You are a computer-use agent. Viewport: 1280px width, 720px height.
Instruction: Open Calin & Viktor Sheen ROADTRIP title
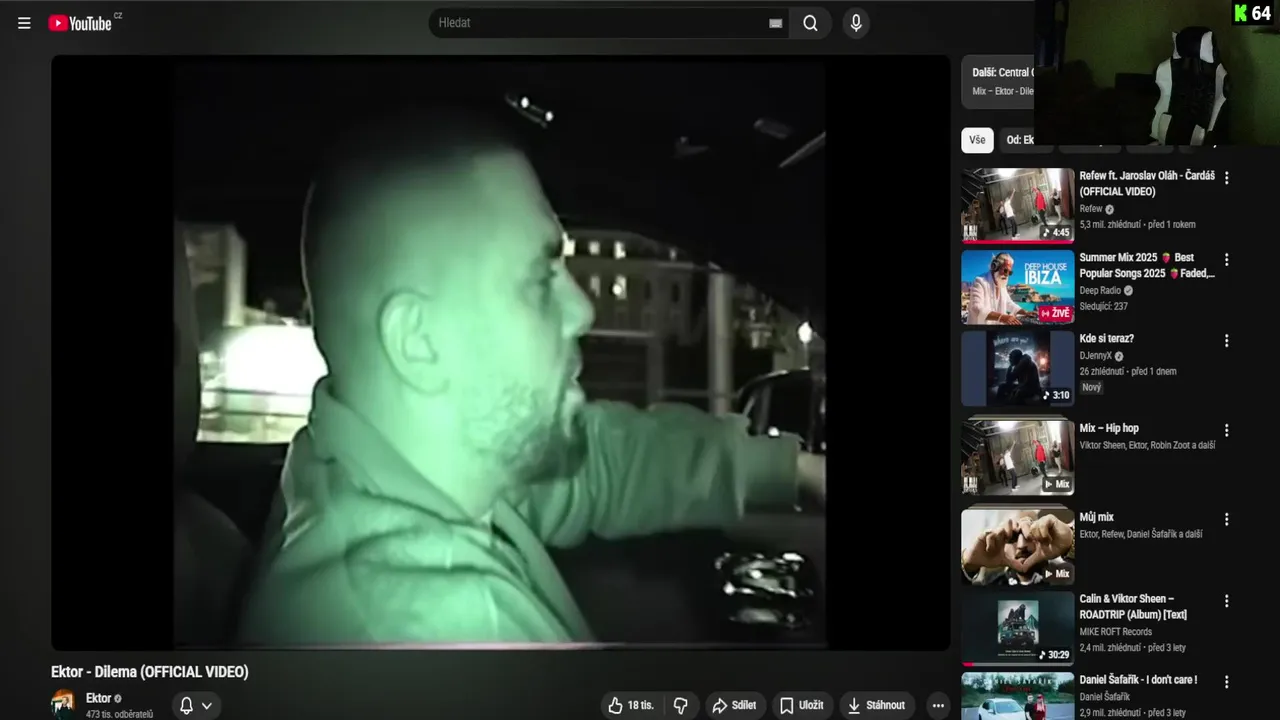tap(1134, 606)
